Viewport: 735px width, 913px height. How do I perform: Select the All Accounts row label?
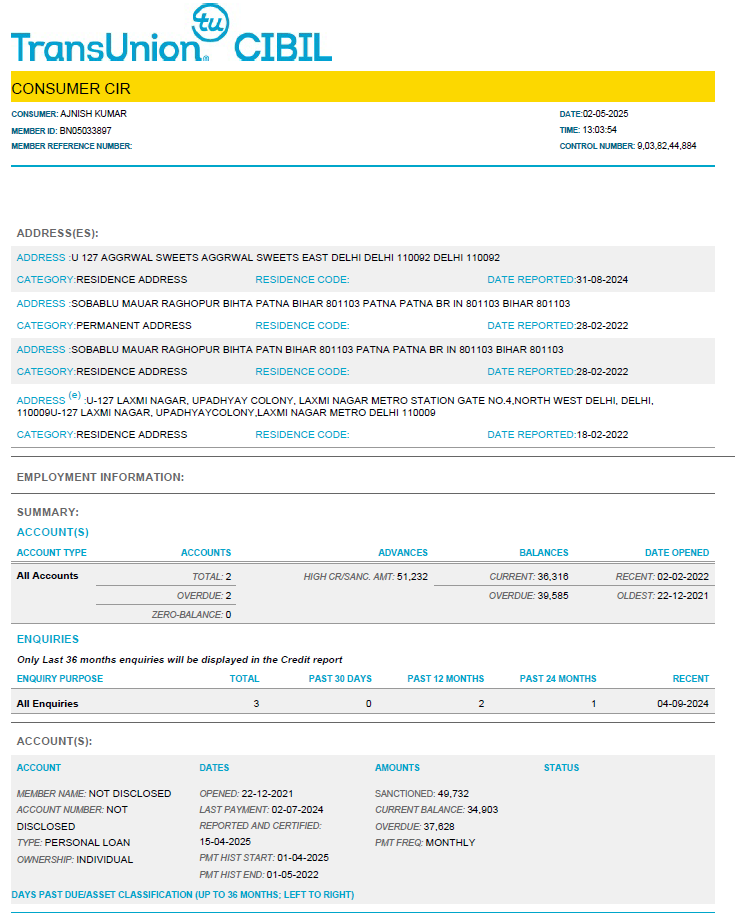(47, 575)
